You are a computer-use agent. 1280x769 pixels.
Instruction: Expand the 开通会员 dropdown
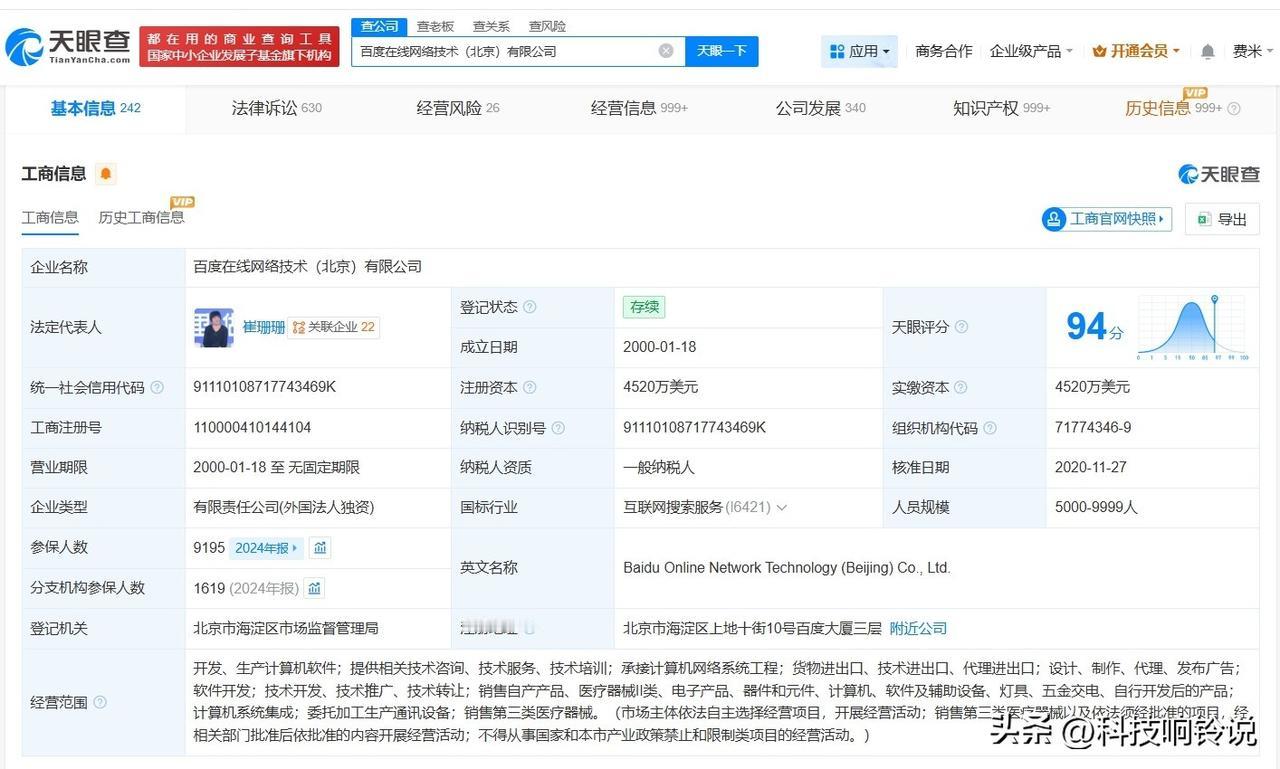point(1136,51)
